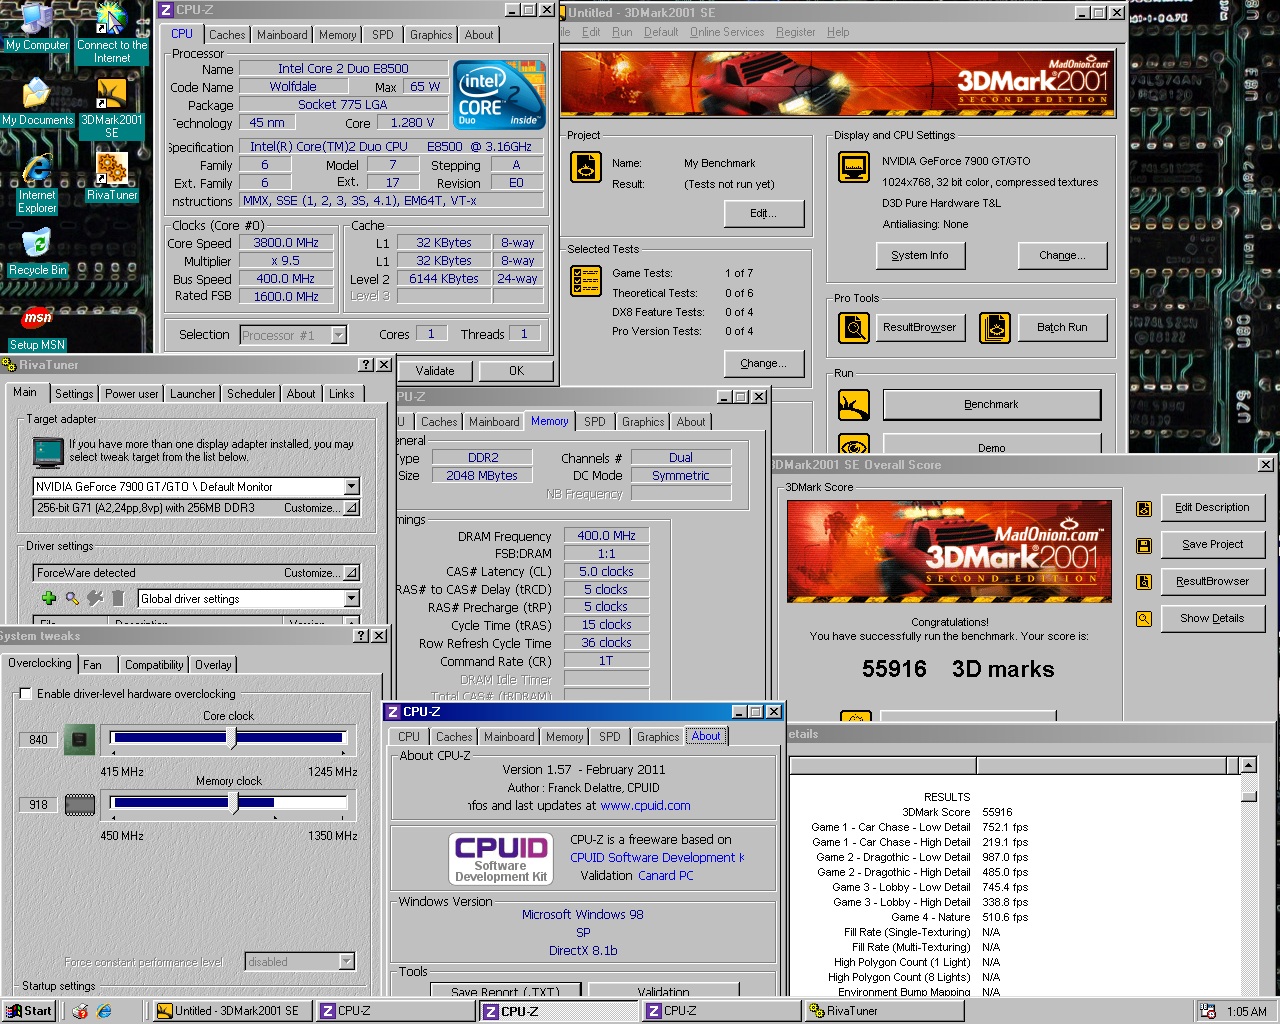Click the Core clock slider handle
The width and height of the screenshot is (1280, 1024).
tap(232, 739)
